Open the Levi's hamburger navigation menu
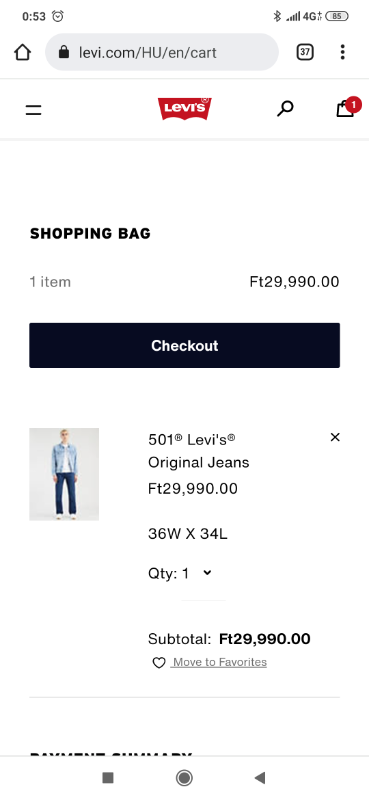Image resolution: width=369 pixels, height=800 pixels. pos(34,109)
